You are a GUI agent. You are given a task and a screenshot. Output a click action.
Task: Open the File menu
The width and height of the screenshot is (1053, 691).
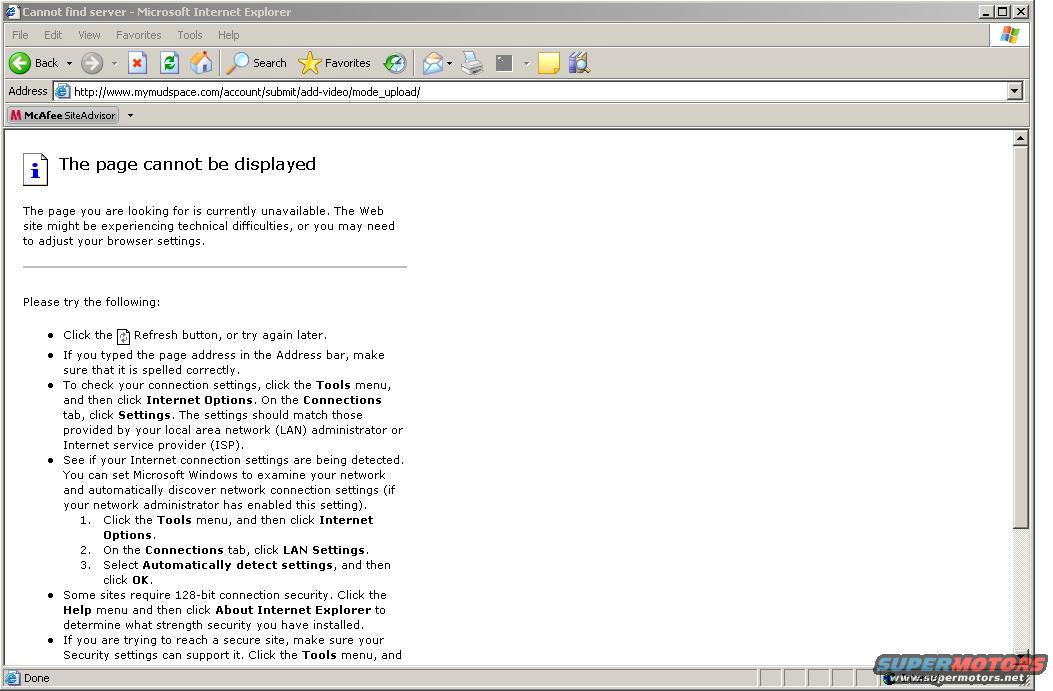[x=20, y=35]
